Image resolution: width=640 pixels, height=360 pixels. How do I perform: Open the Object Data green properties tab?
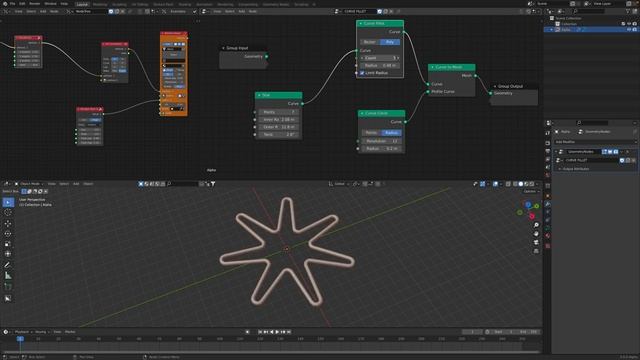coord(548,228)
